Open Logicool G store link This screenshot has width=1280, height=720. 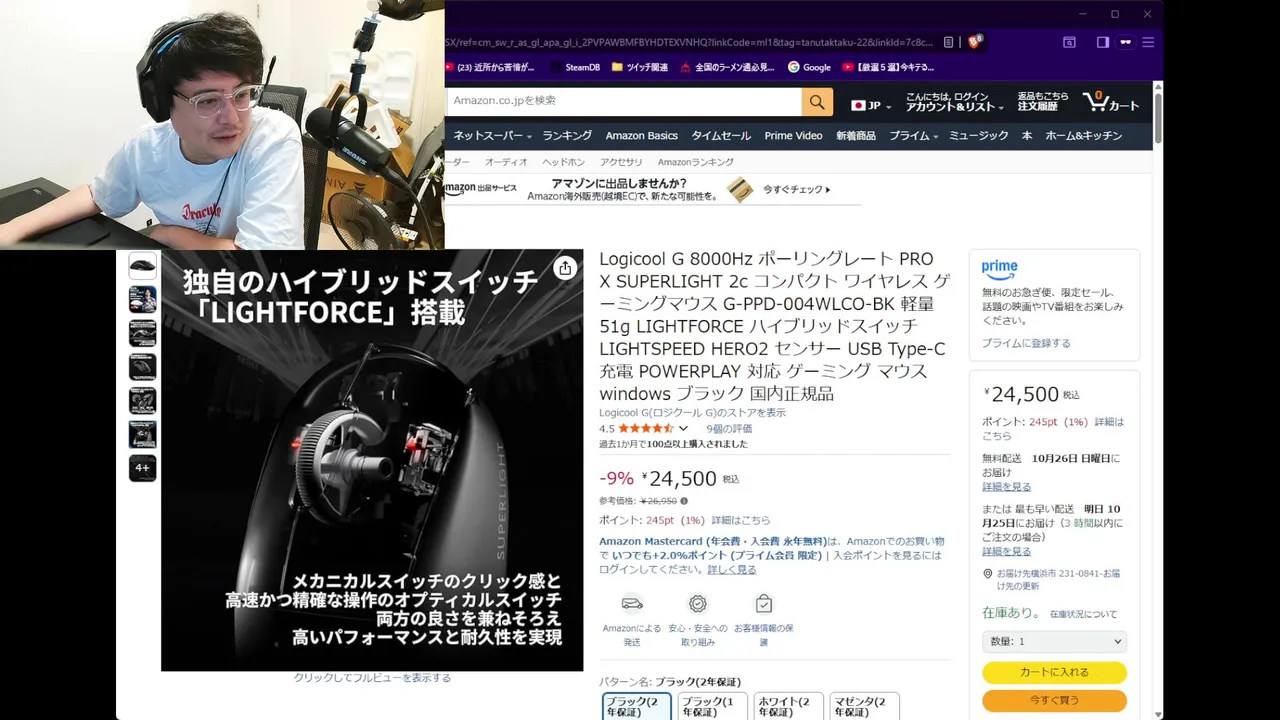coord(692,412)
